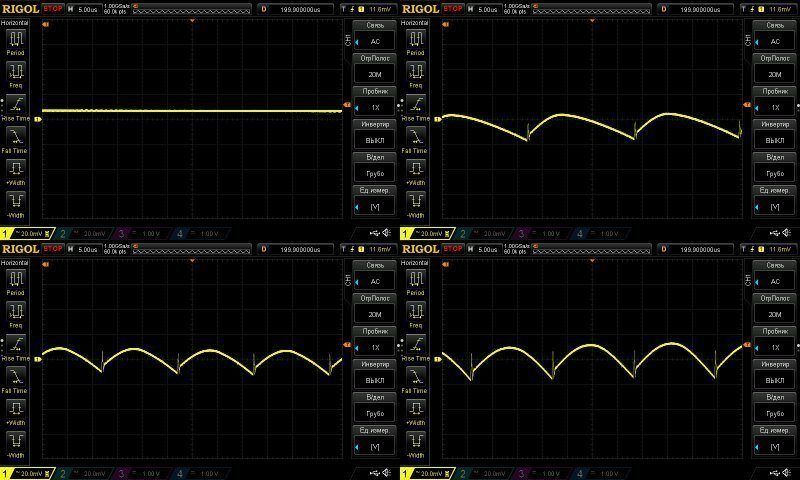Open Связь AC coupling in top-left scope
This screenshot has height=480, width=800.
click(375, 35)
